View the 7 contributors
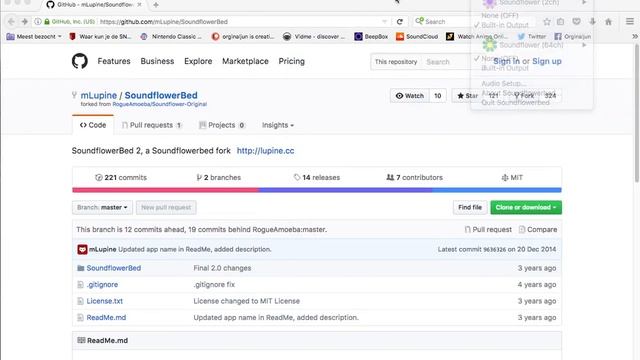Screen dimensions: 640x360 (x=415, y=178)
